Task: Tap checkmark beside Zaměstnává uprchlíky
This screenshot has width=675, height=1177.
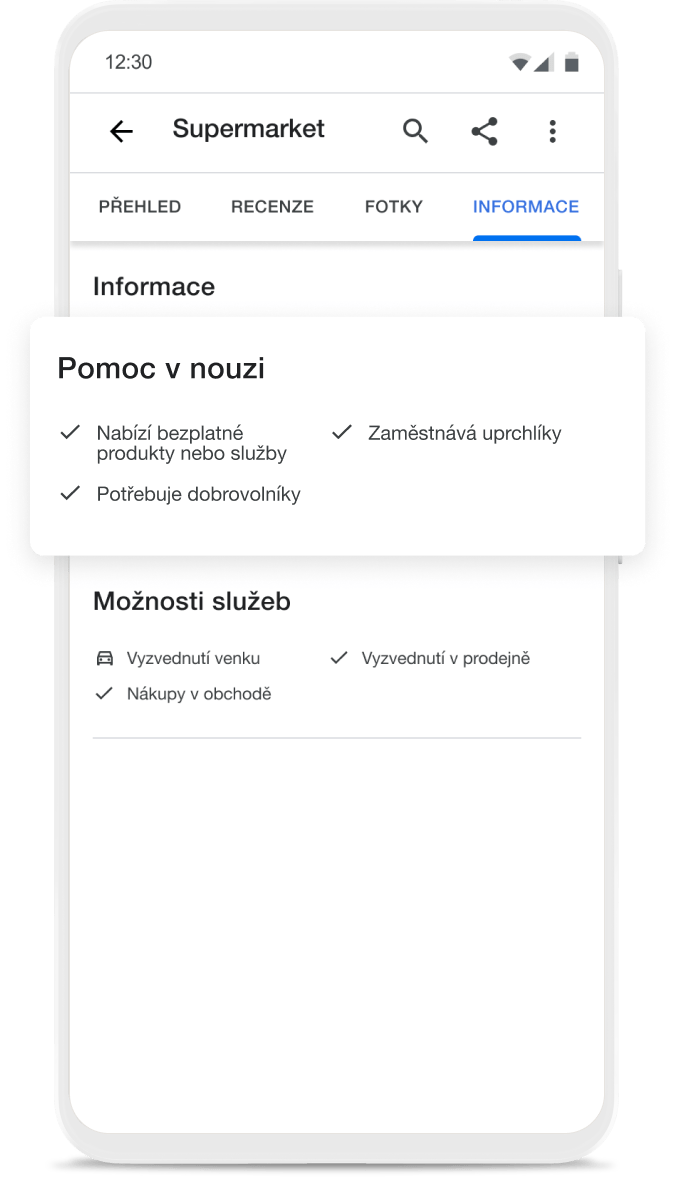Action: (x=342, y=432)
